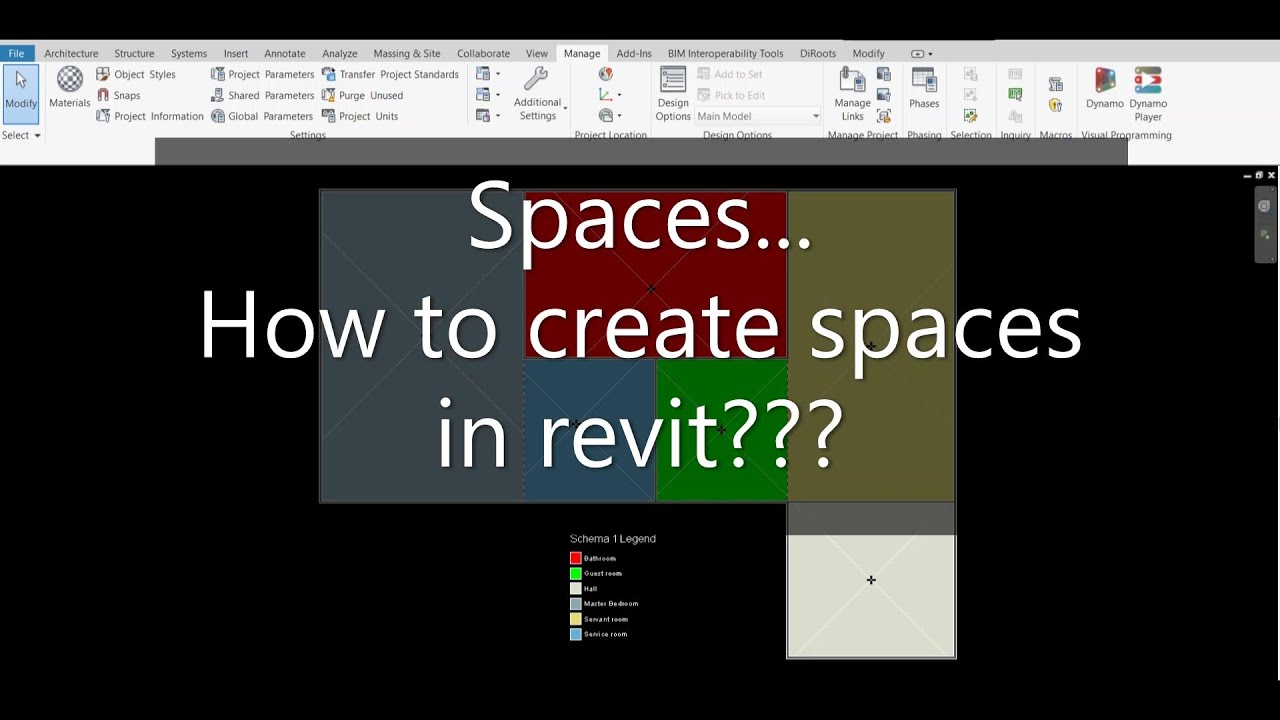Click the Decal Types icon in Manage Project

click(x=884, y=95)
